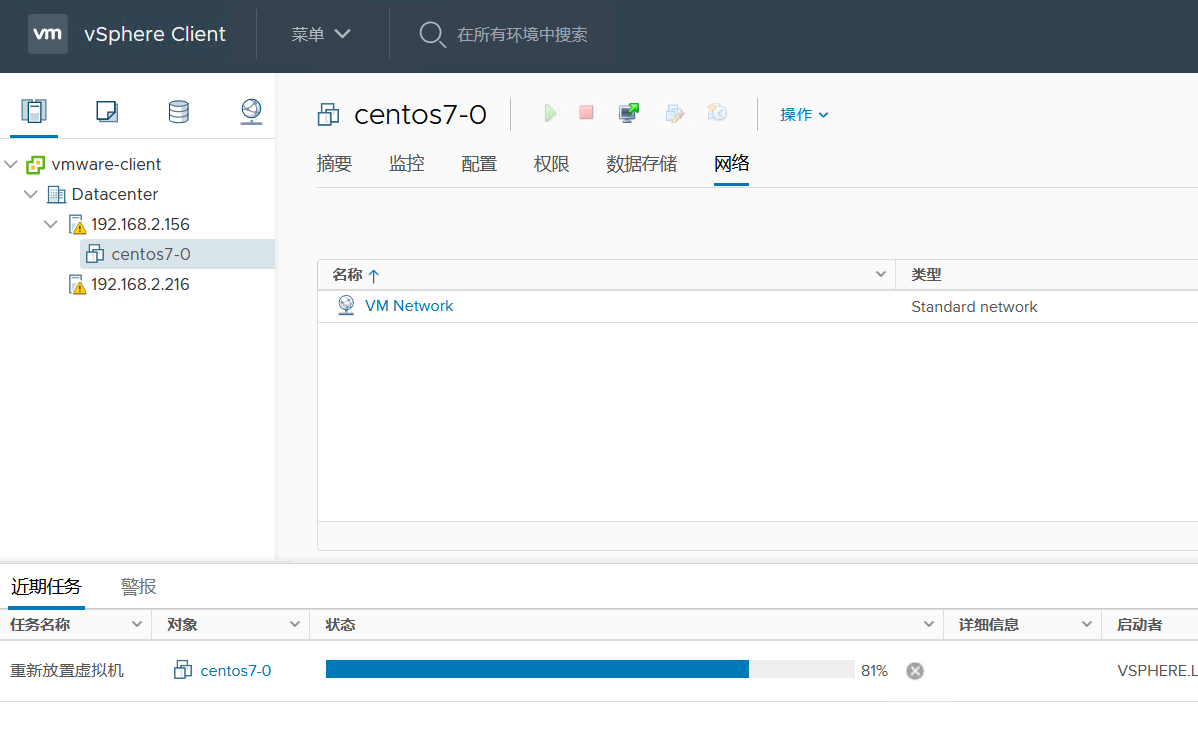Click the search magnifier icon
1198x735 pixels.
432,34
